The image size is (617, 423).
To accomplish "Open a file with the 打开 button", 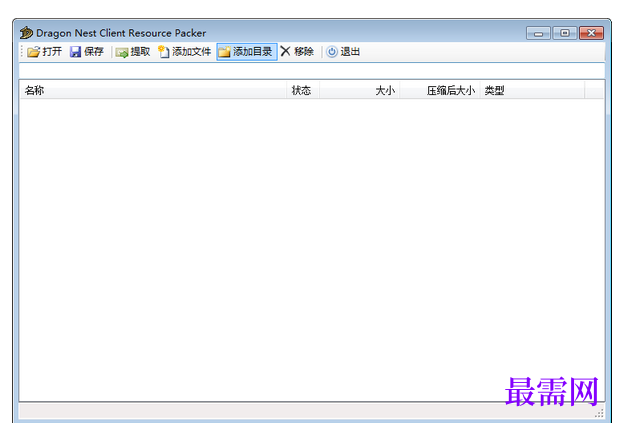I will [44, 52].
